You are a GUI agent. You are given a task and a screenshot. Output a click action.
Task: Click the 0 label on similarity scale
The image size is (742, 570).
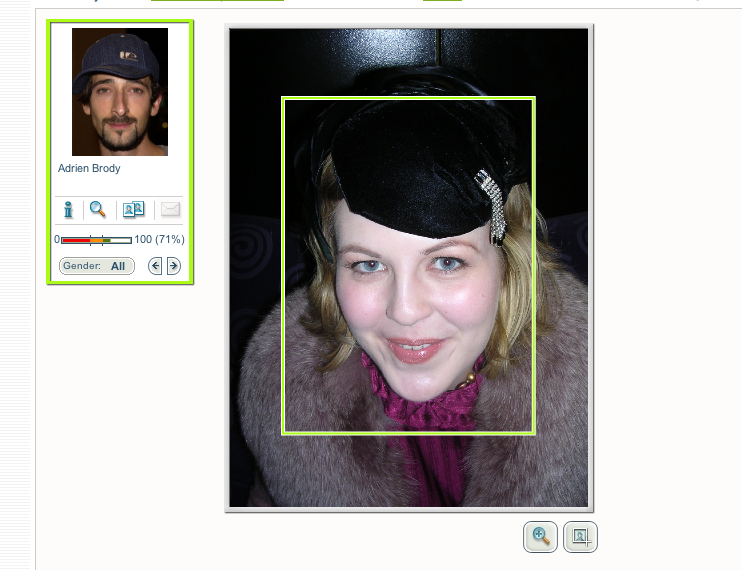(57, 240)
